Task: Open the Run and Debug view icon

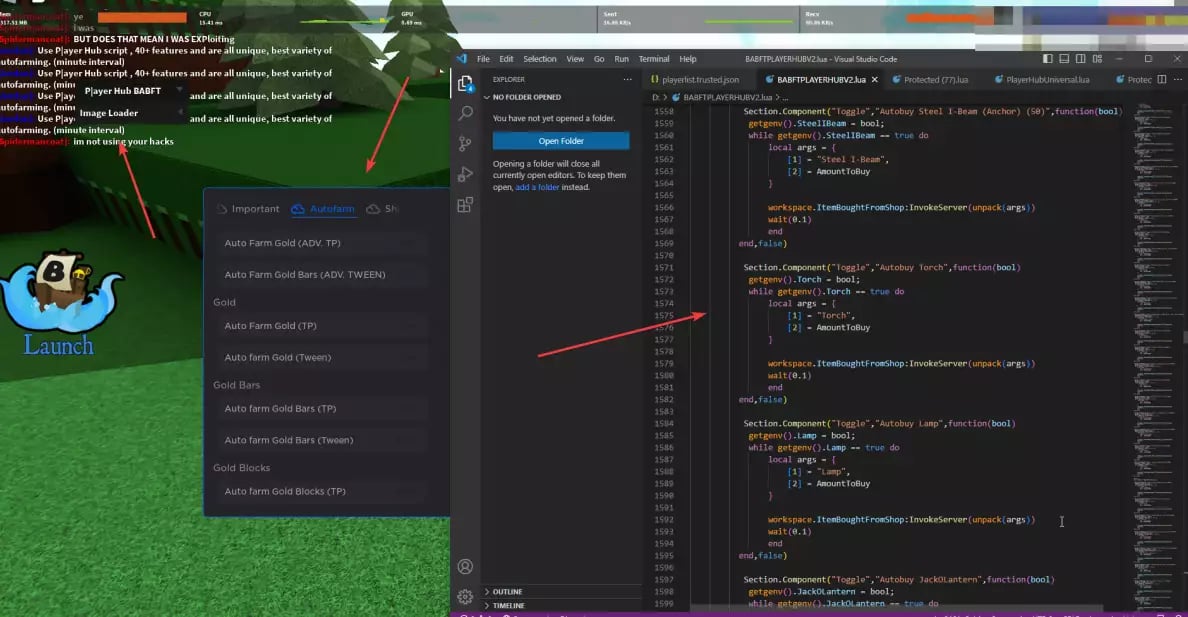Action: [x=465, y=174]
